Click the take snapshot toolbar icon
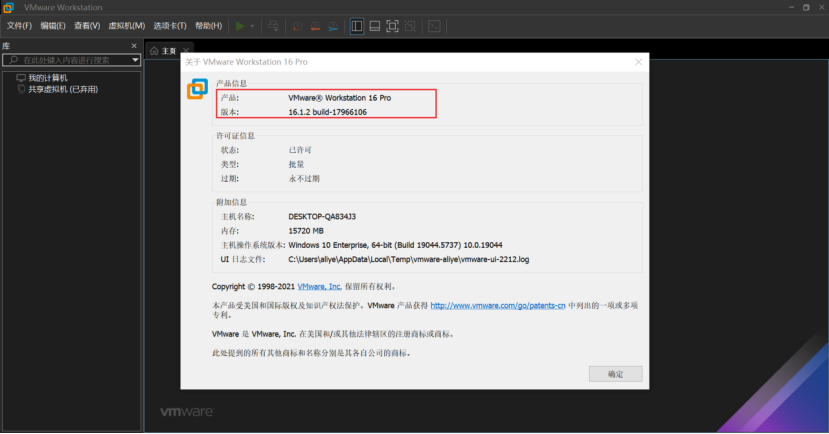The width and height of the screenshot is (829, 434). 297,26
